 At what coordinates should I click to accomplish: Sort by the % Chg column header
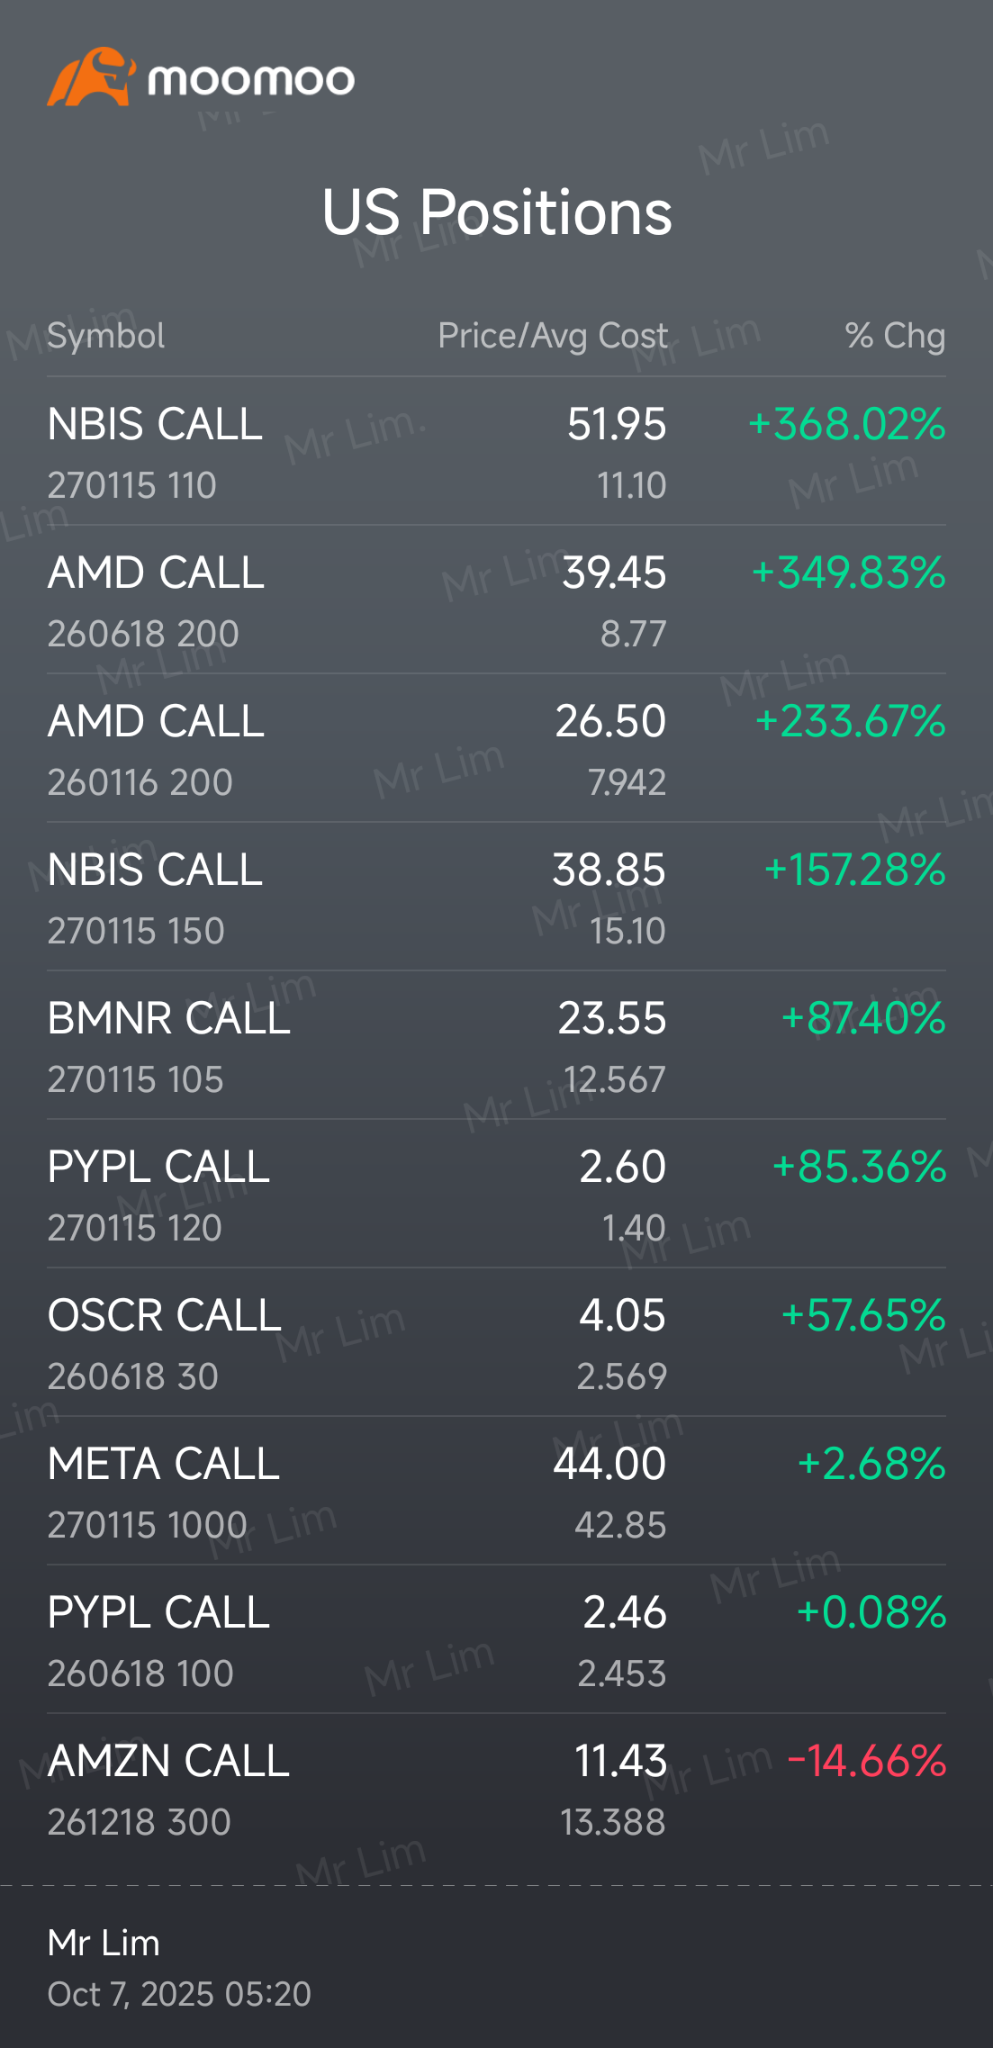pyautogui.click(x=894, y=336)
